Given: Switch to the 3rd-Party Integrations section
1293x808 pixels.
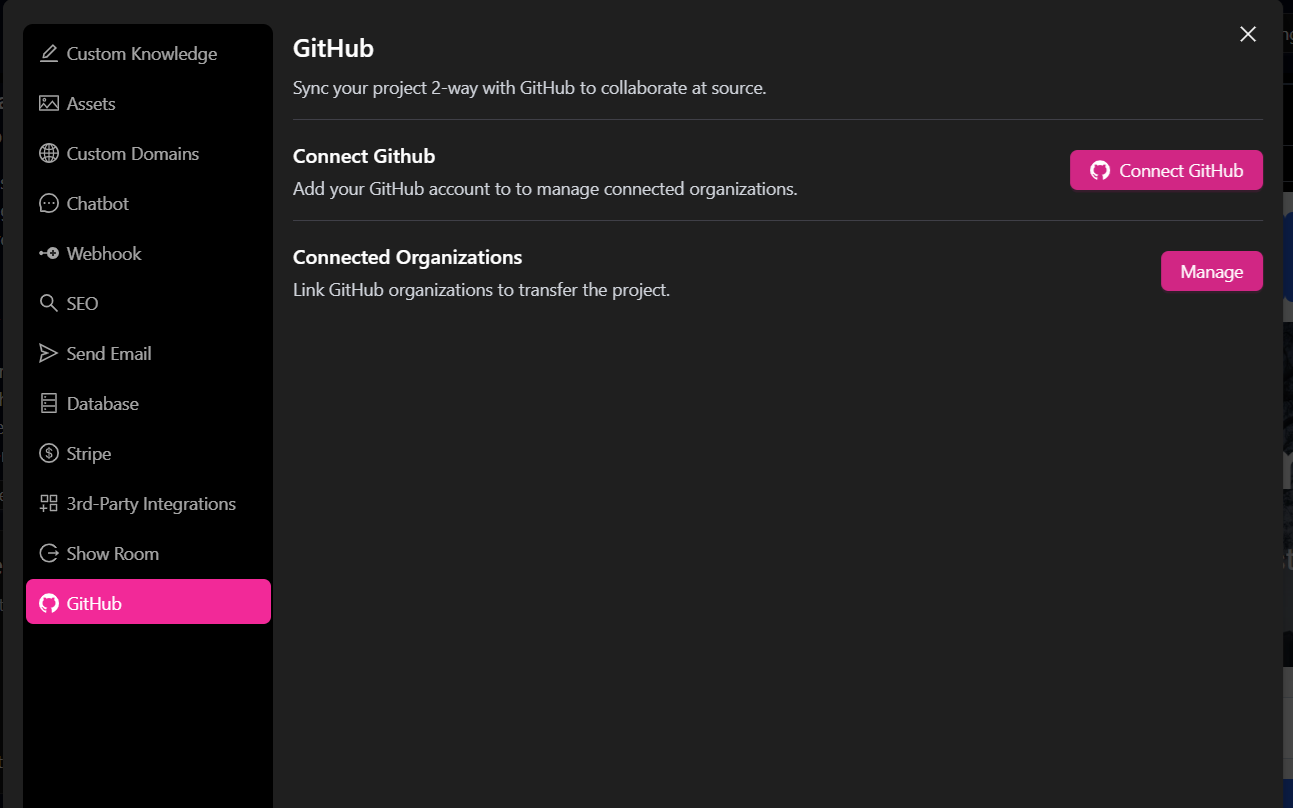Looking at the screenshot, I should 151,504.
